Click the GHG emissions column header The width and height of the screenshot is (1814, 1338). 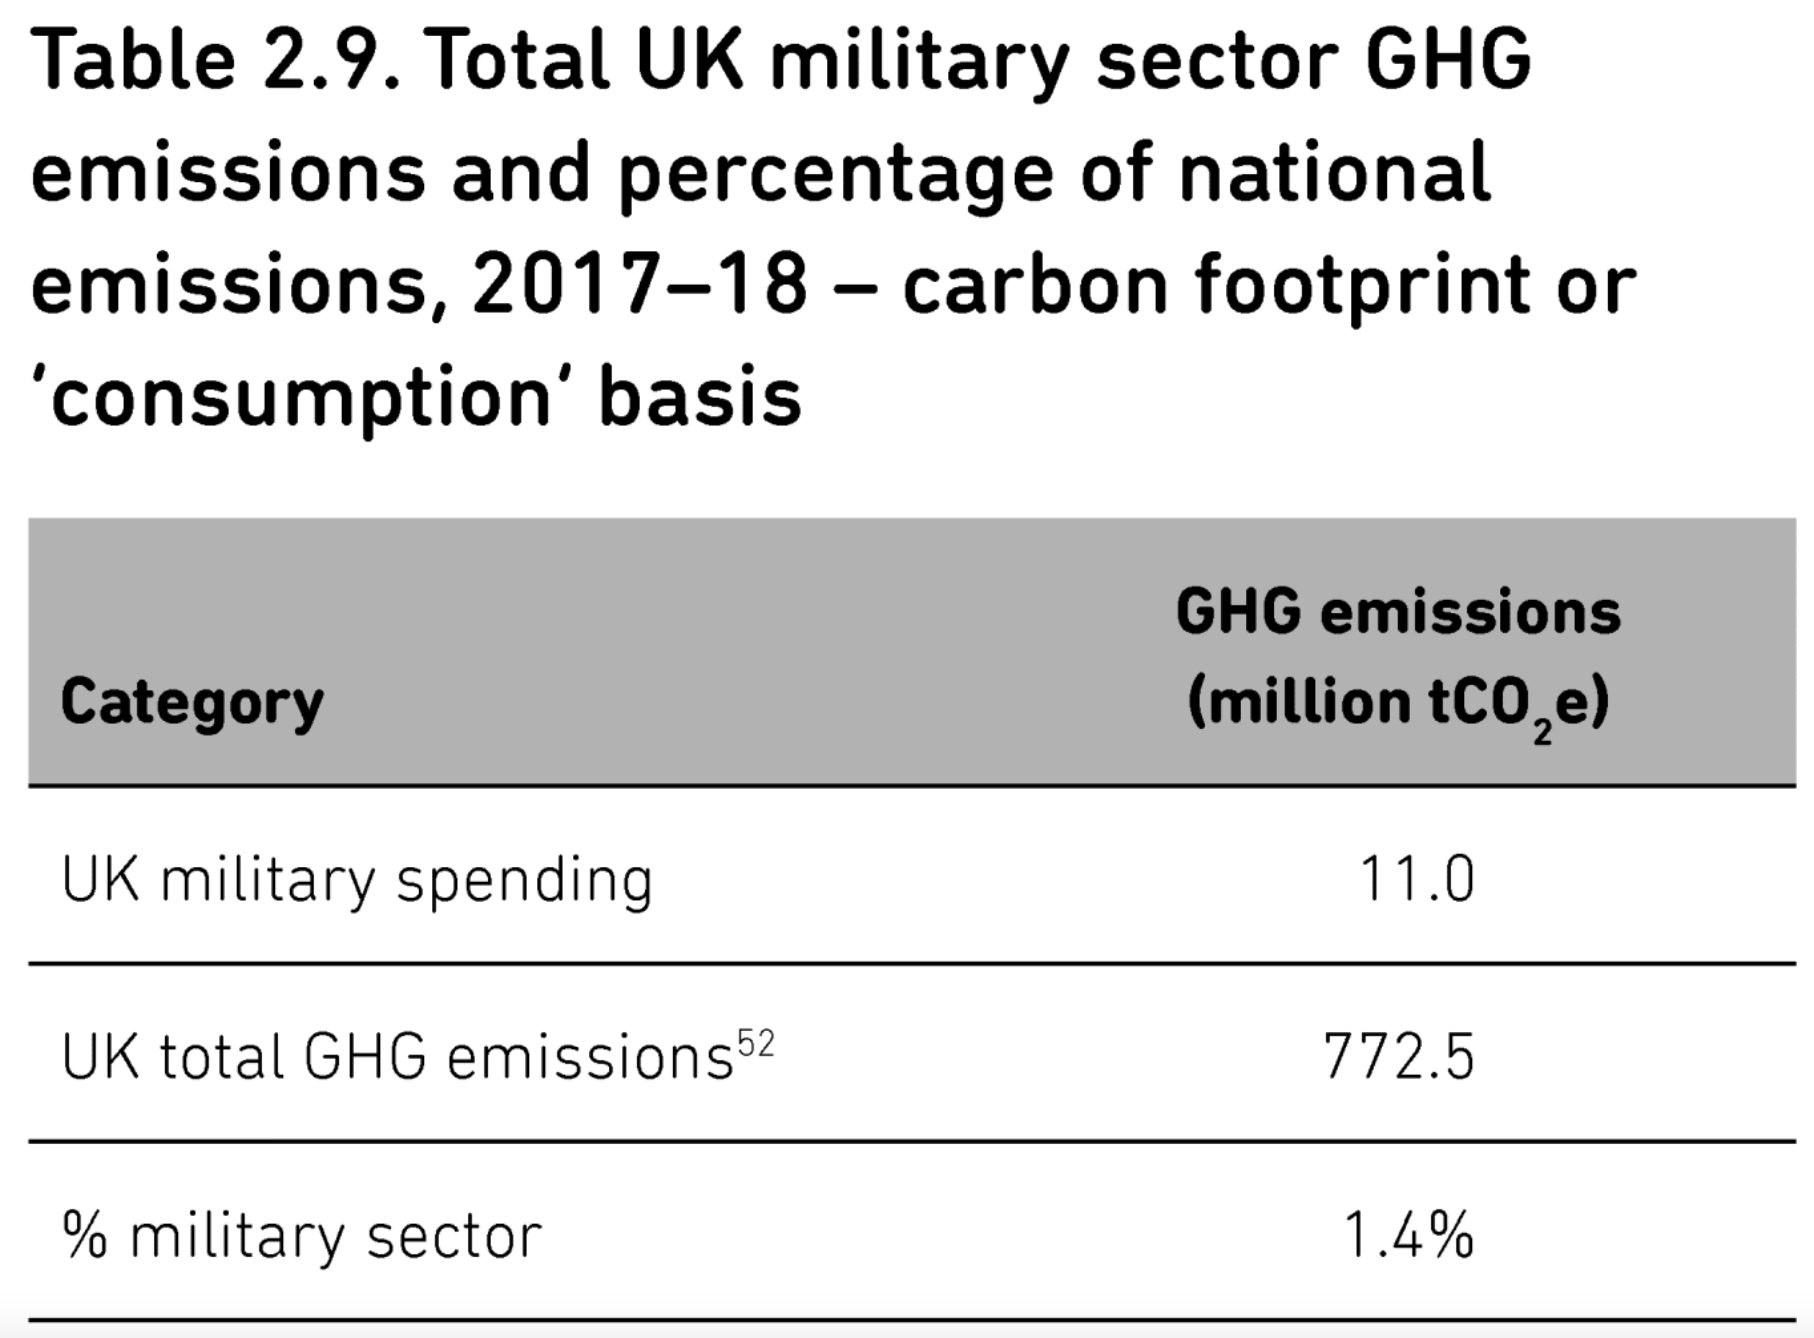[x=1398, y=658]
